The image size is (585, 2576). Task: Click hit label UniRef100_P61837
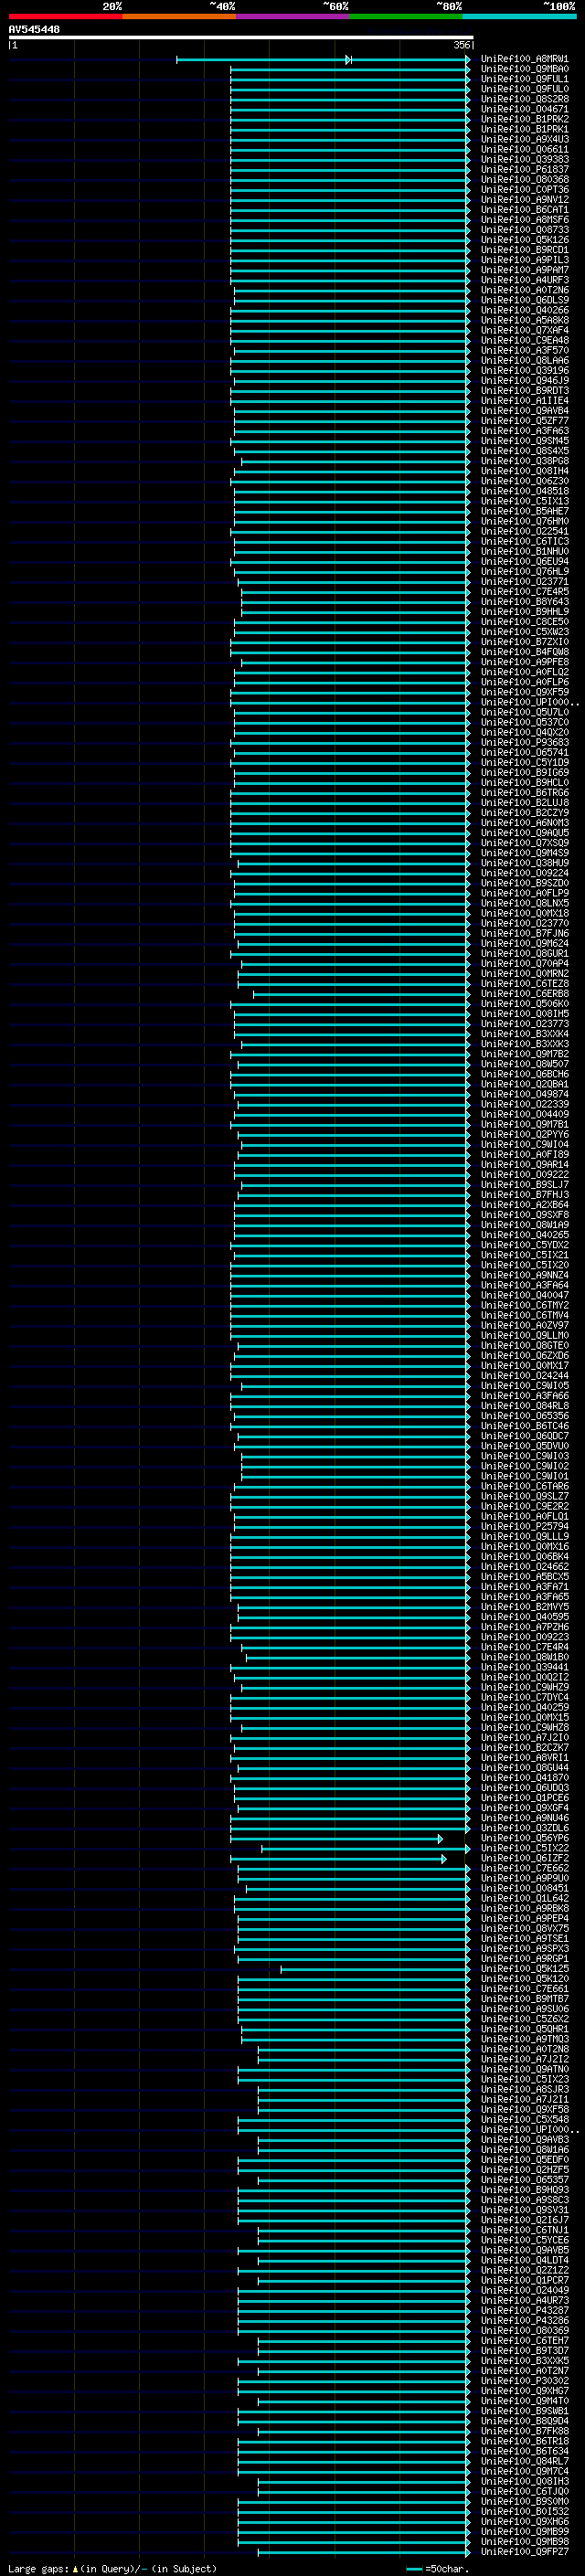click(x=524, y=170)
